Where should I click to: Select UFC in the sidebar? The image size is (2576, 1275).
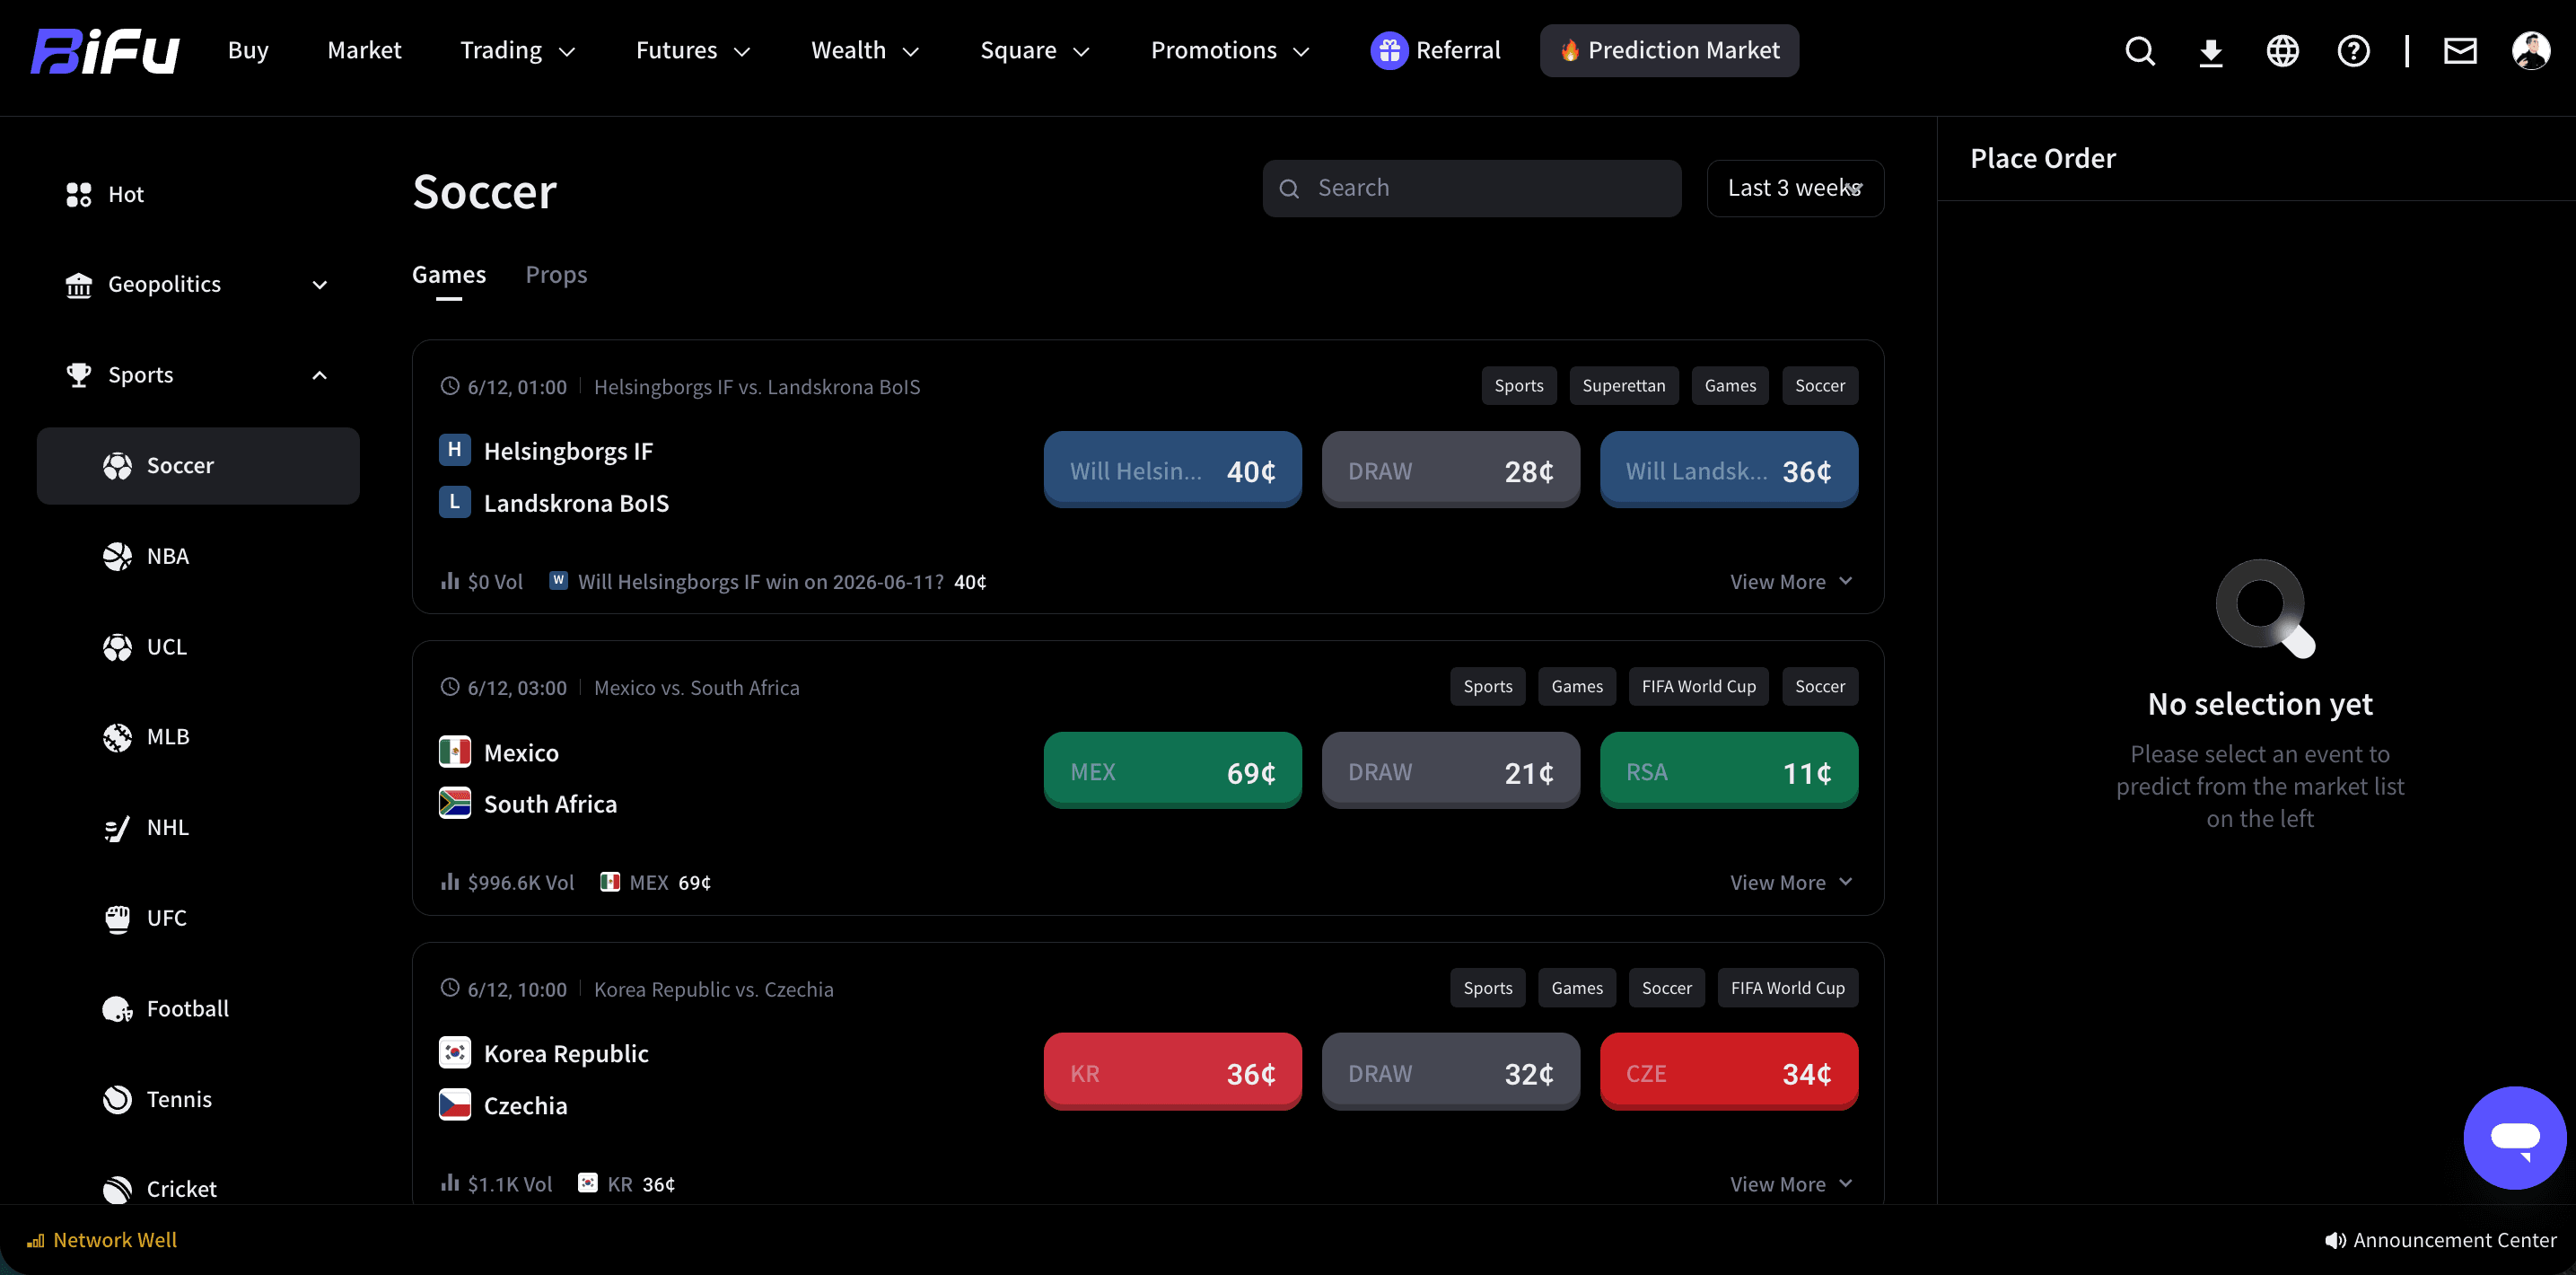198,918
